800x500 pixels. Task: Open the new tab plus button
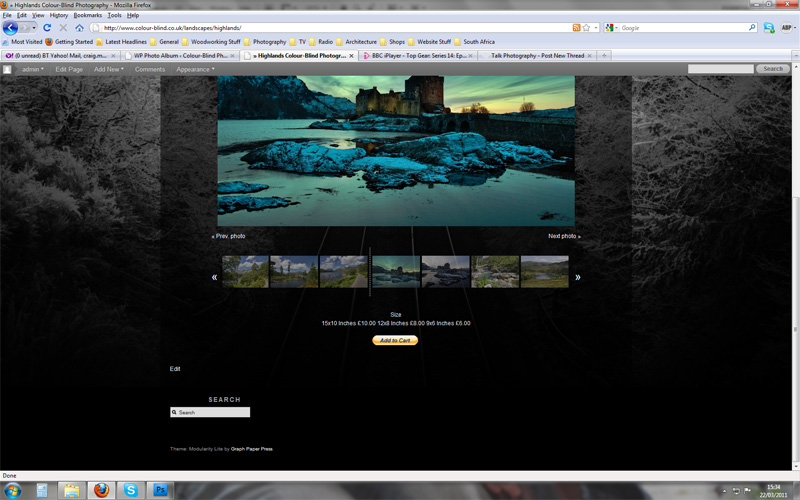pos(604,56)
